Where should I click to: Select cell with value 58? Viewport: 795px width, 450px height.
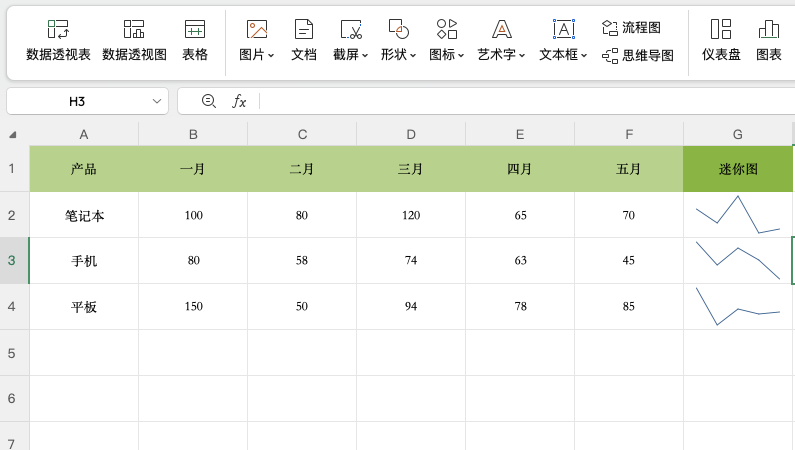pyautogui.click(x=302, y=260)
